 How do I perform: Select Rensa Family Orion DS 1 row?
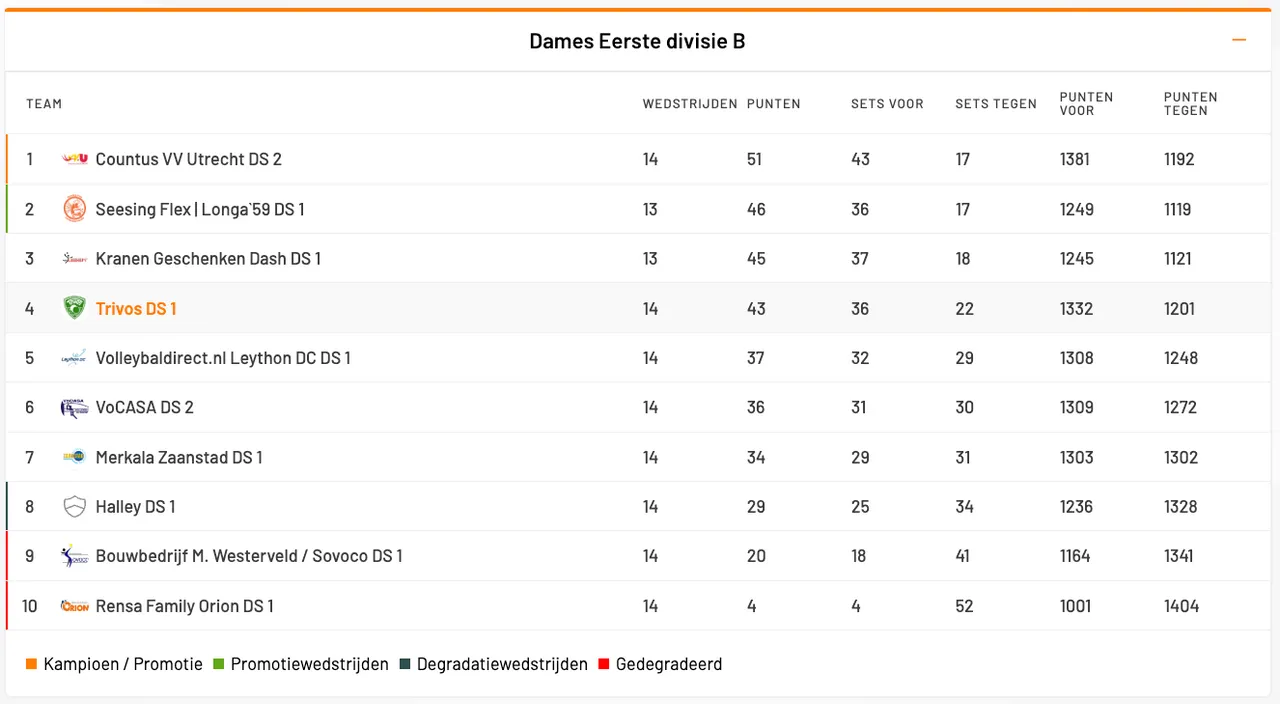coord(638,606)
